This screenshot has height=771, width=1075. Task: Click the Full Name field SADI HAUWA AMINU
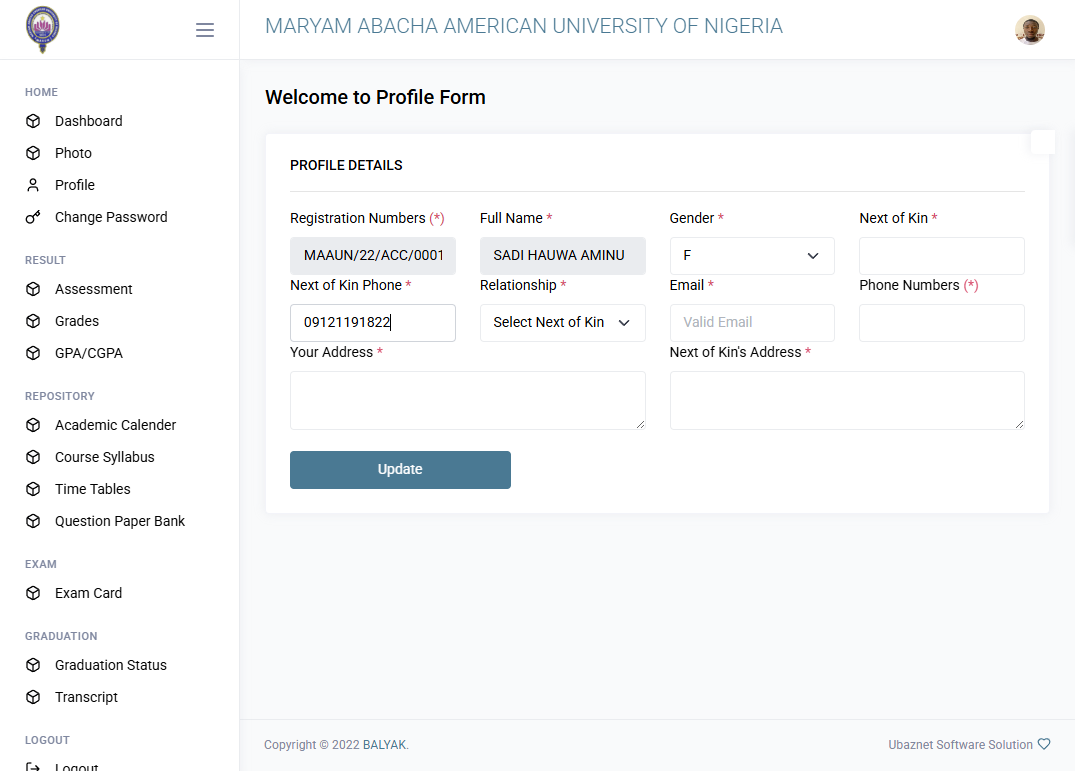562,256
